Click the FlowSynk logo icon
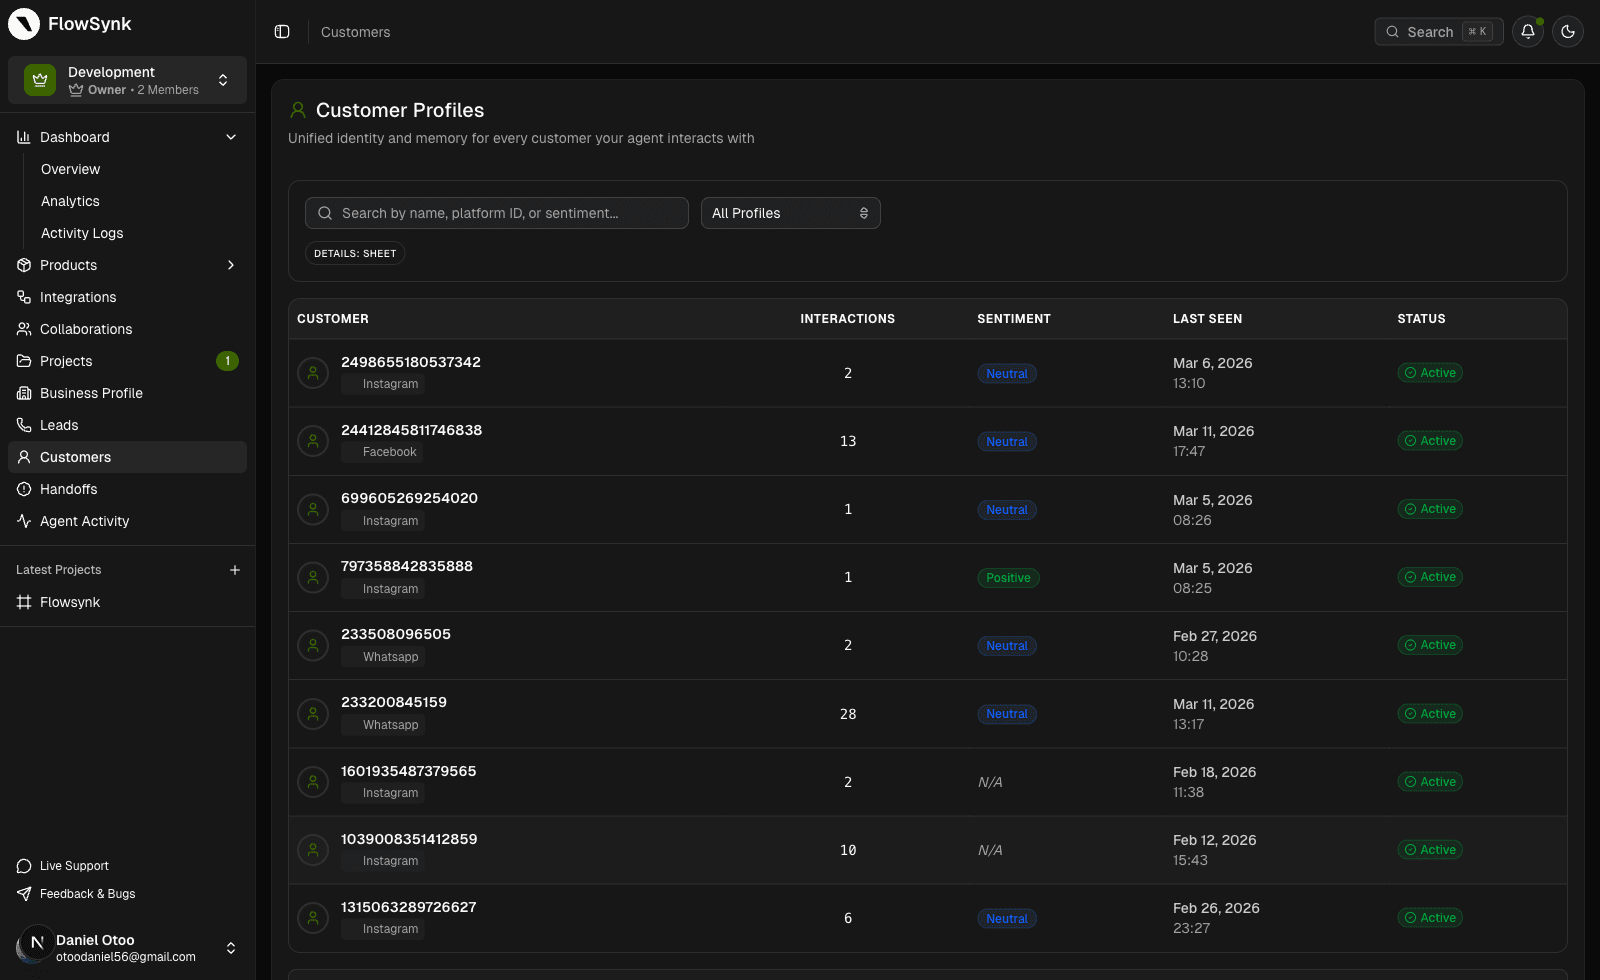Screen dimensions: 1600x980 [x=23, y=23]
